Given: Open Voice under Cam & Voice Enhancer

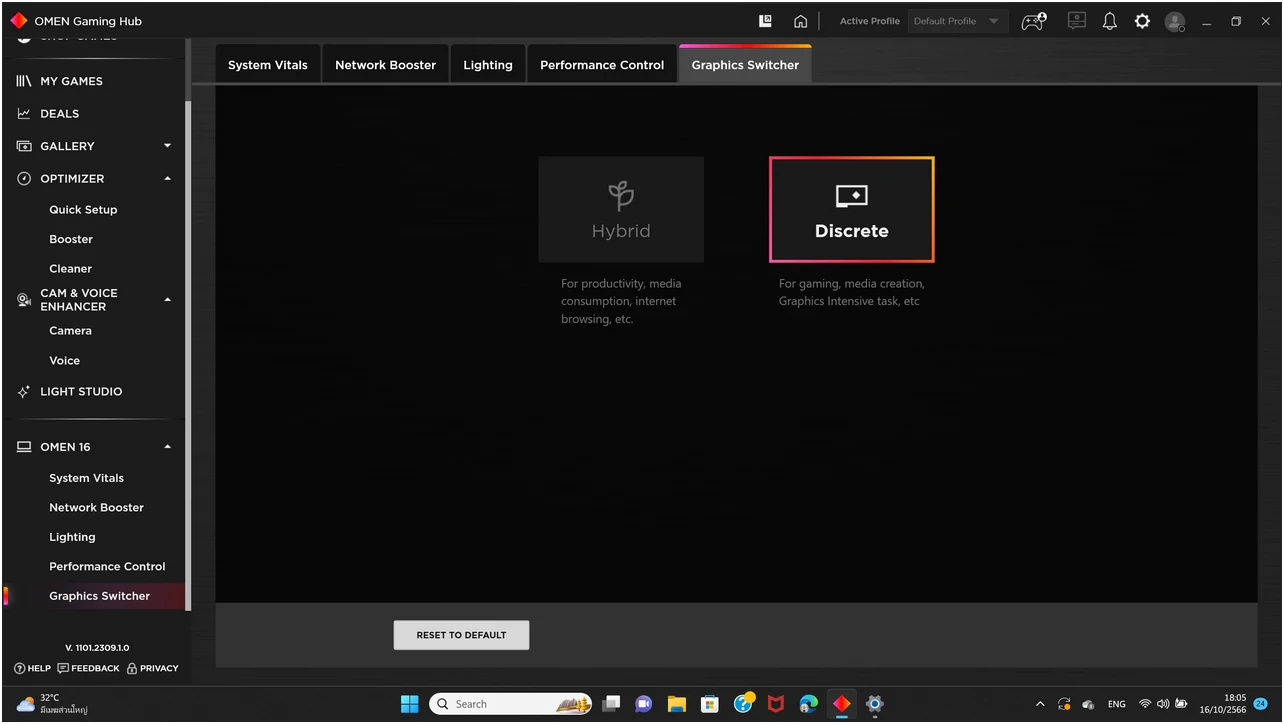Looking at the screenshot, I should [64, 360].
